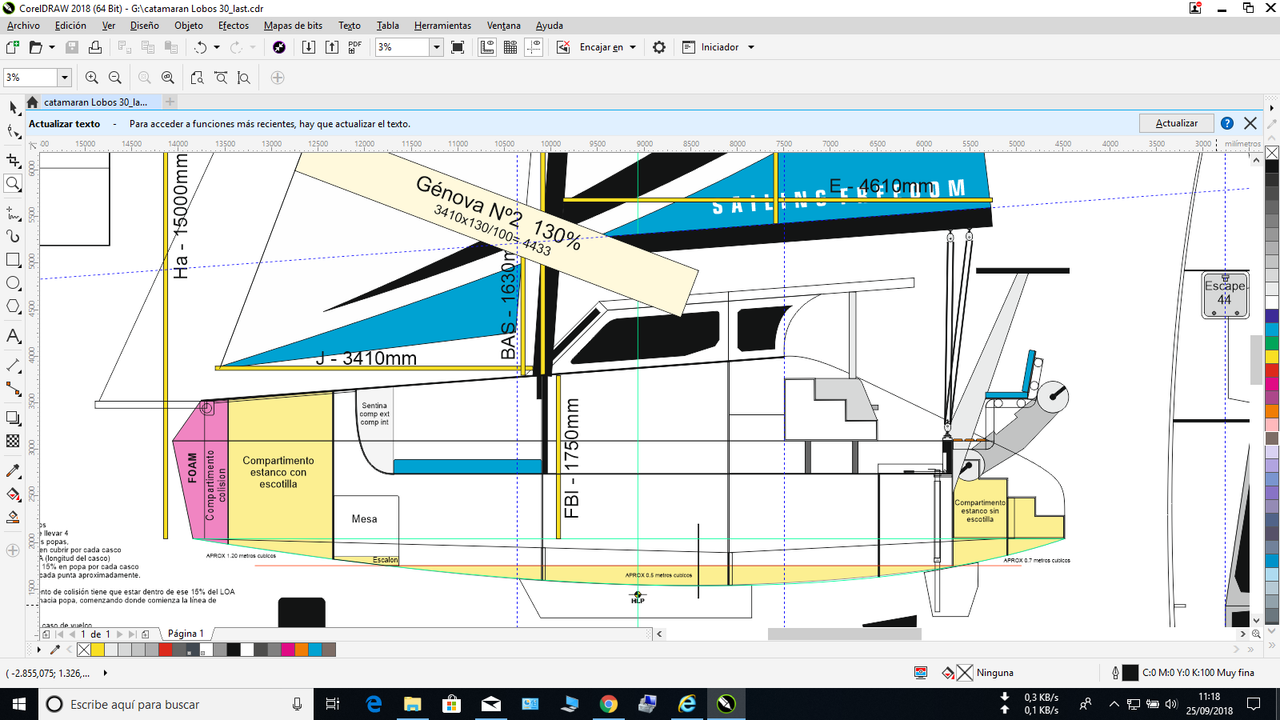
Task: Select the Artistic Media tool
Action: 13,236
